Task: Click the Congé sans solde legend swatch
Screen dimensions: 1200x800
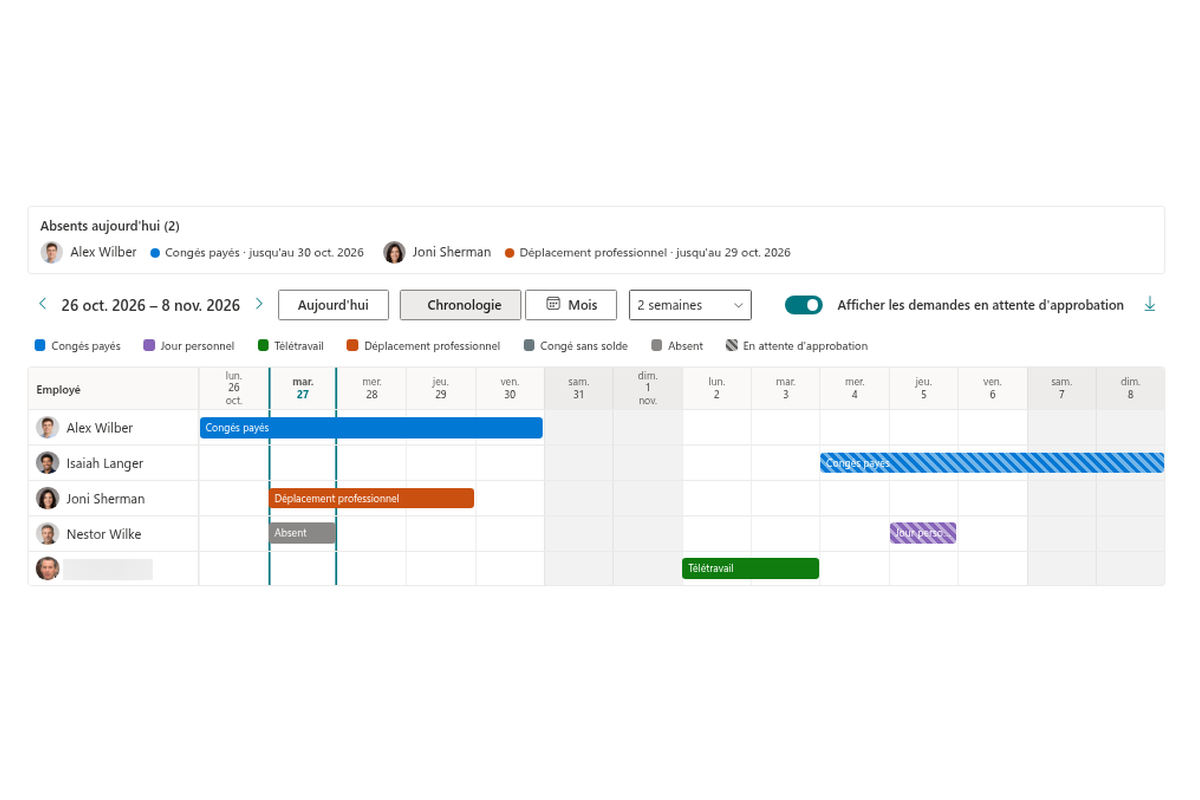Action: [x=529, y=346]
